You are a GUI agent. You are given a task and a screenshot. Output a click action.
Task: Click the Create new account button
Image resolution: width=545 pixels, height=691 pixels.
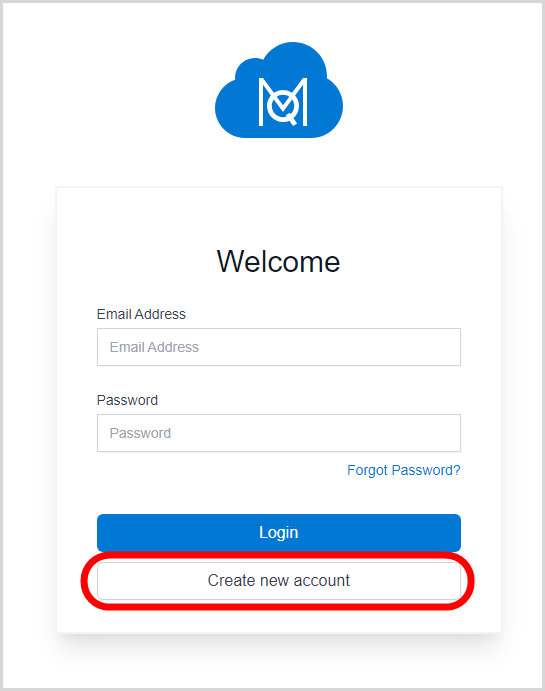tap(279, 580)
